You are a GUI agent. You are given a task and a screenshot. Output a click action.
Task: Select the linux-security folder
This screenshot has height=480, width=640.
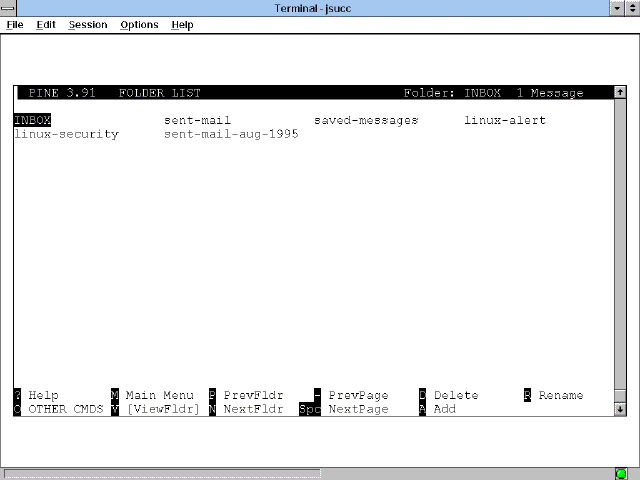tap(67, 134)
